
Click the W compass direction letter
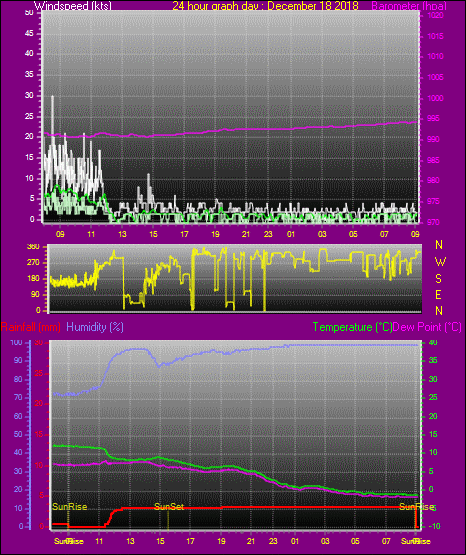click(x=440, y=262)
